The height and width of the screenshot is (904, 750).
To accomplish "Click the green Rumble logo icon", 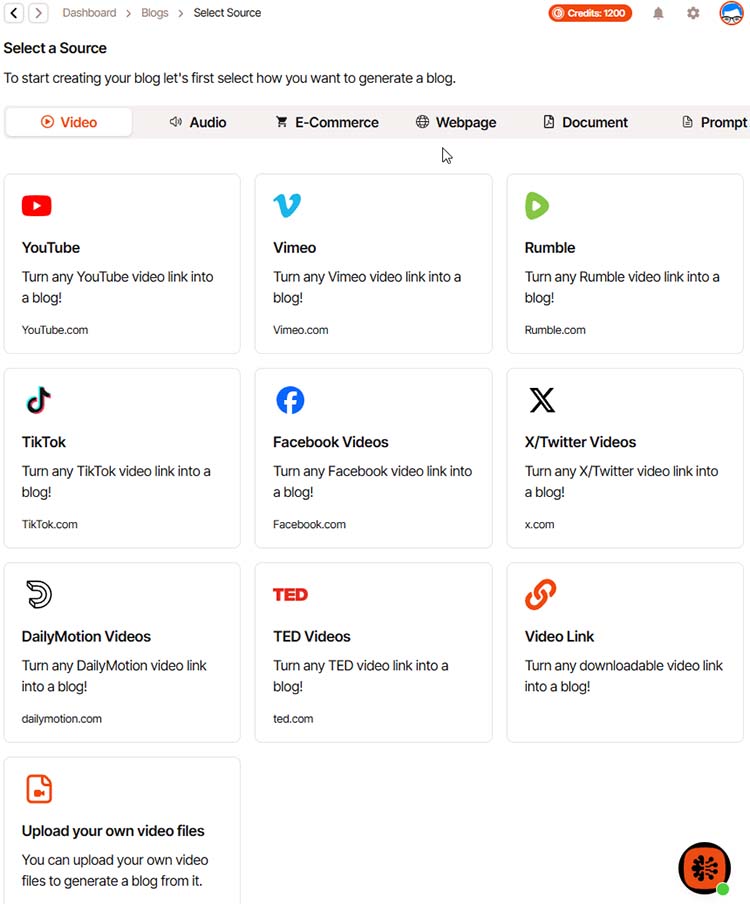I will tap(537, 206).
